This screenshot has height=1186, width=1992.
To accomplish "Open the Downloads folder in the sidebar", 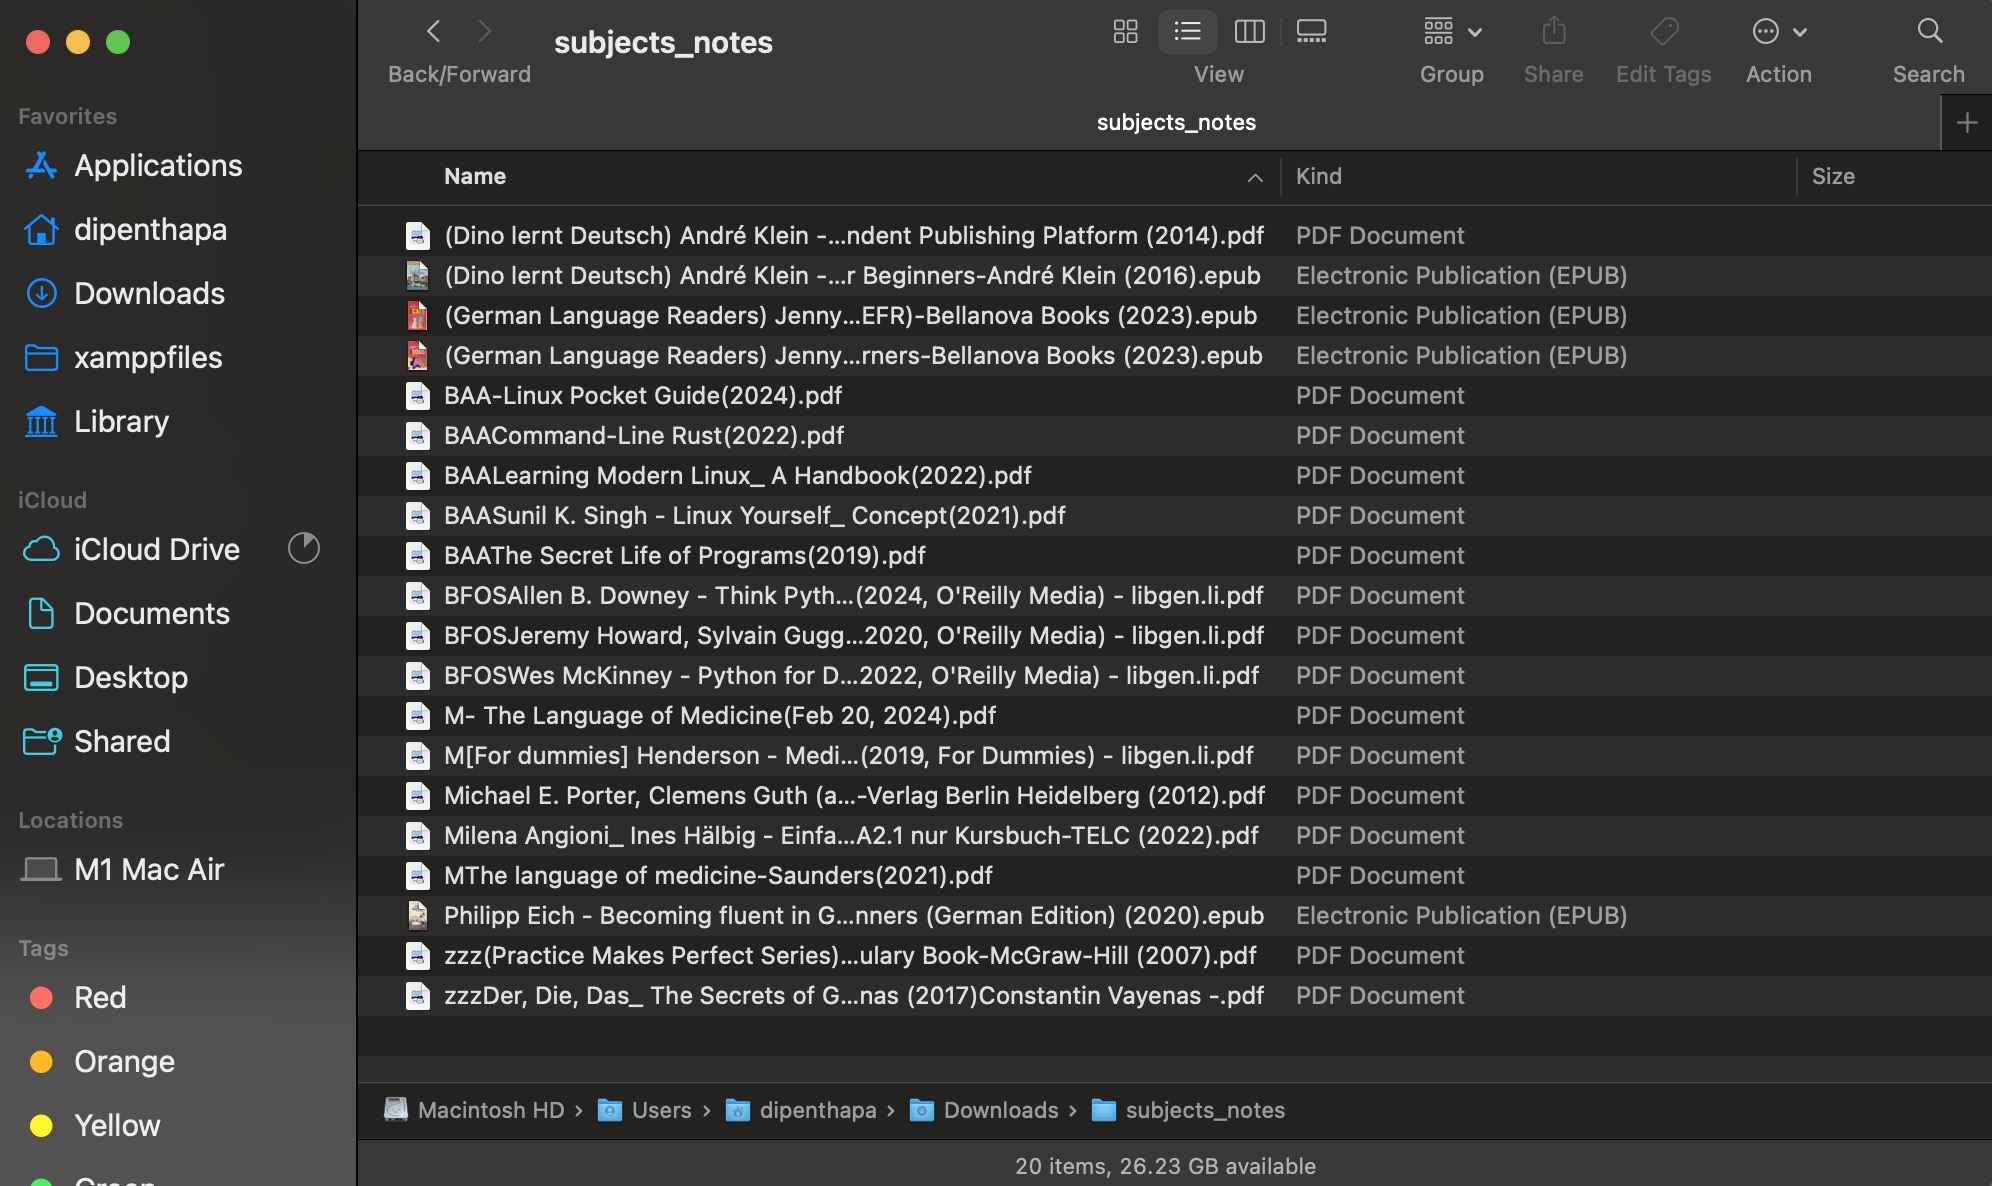I will (149, 293).
